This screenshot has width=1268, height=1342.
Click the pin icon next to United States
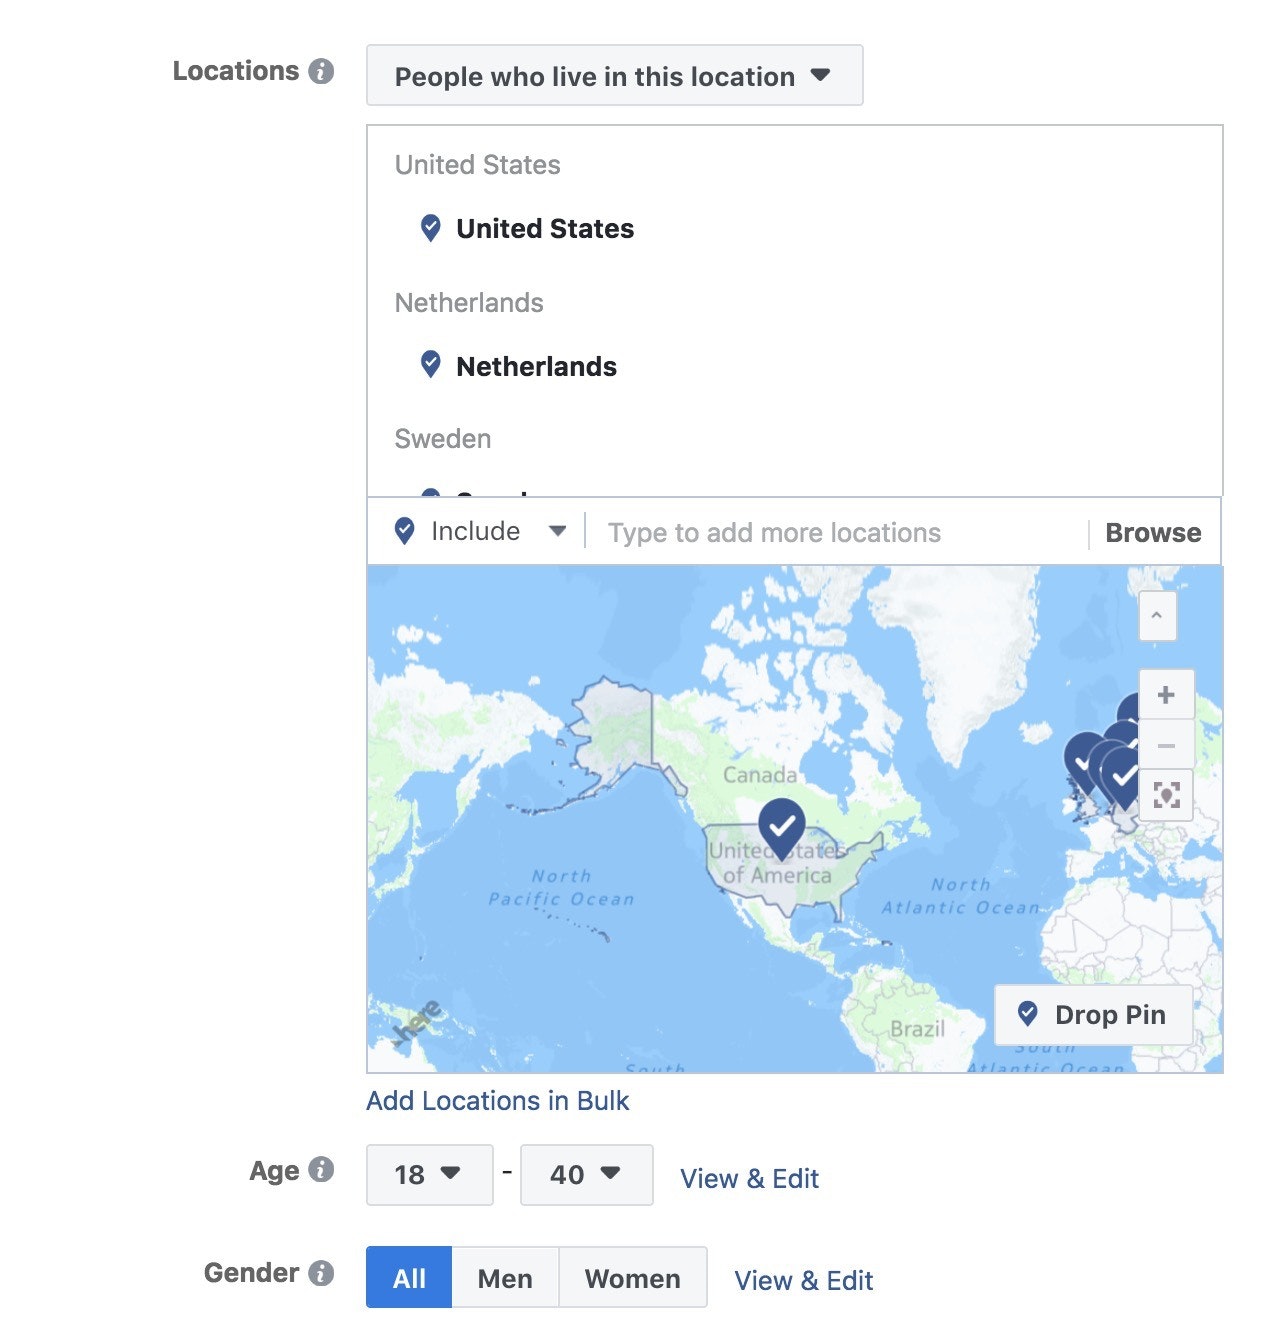pyautogui.click(x=430, y=227)
